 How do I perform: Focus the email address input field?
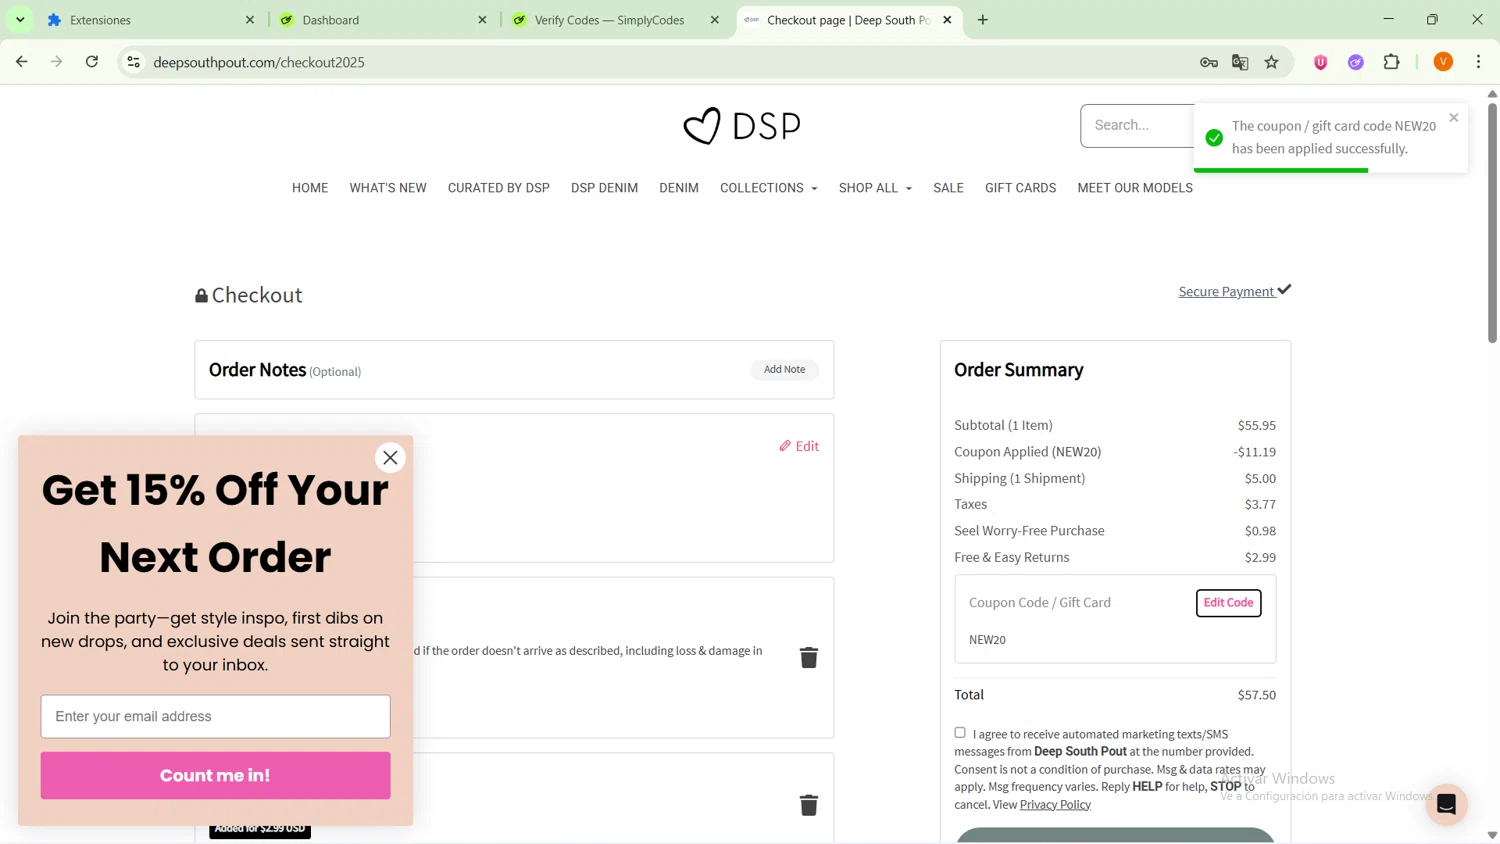pos(215,716)
